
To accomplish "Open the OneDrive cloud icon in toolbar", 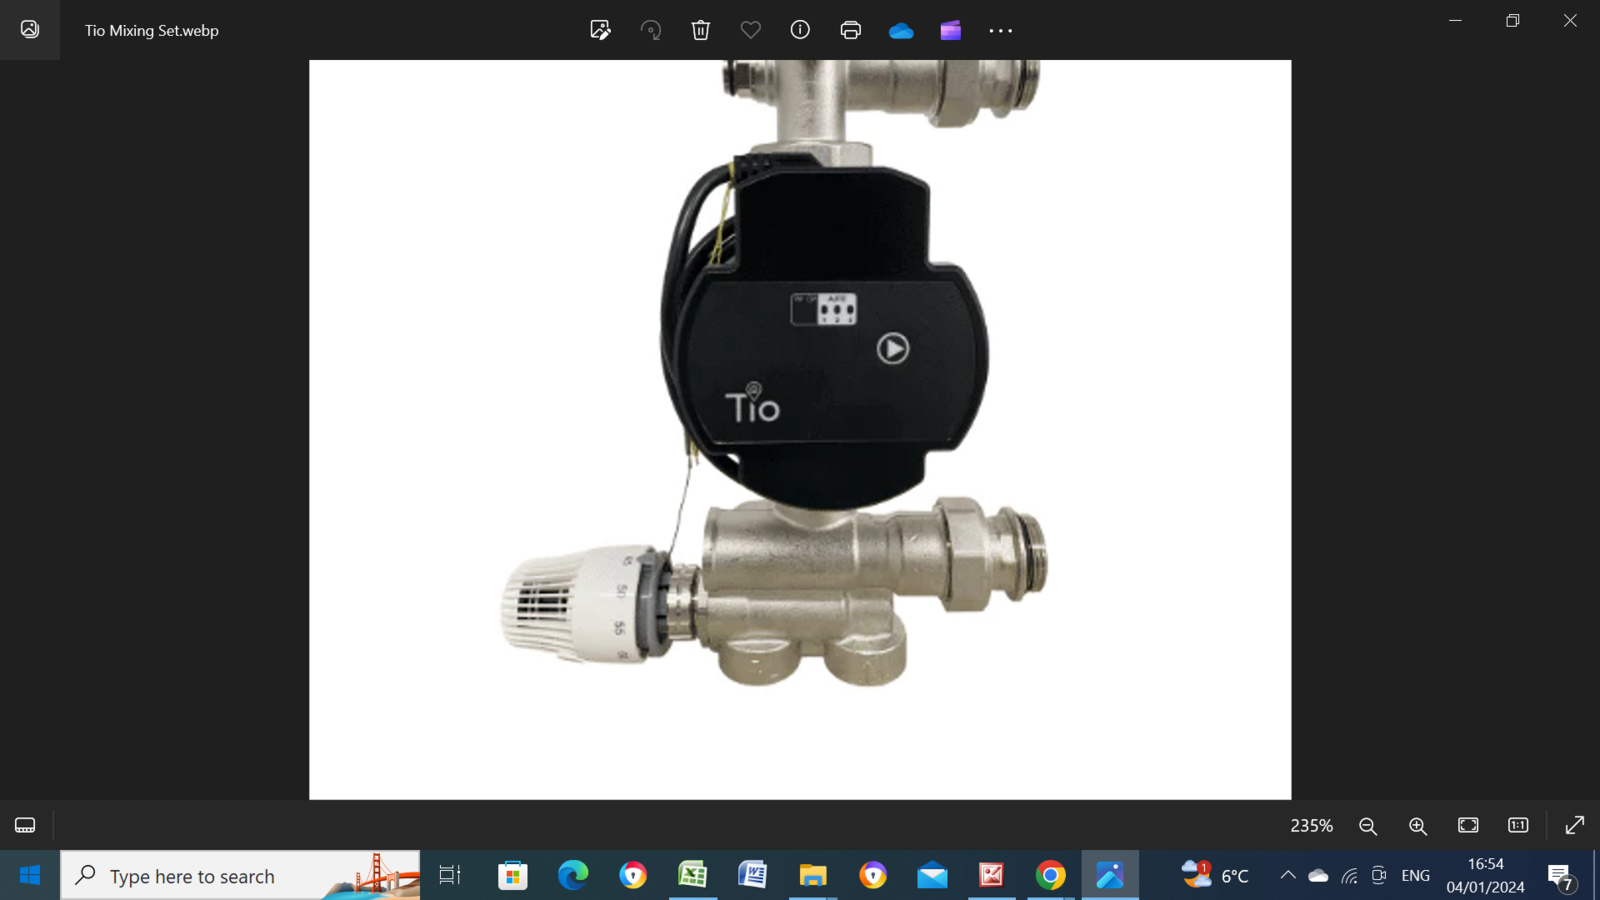I will [901, 30].
